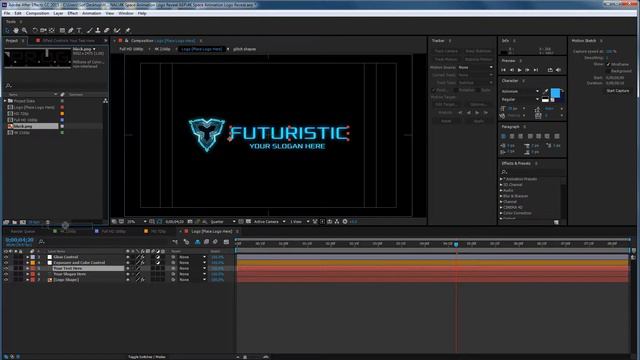640x360 pixels.
Task: Open the Effect menu
Action: 73,13
